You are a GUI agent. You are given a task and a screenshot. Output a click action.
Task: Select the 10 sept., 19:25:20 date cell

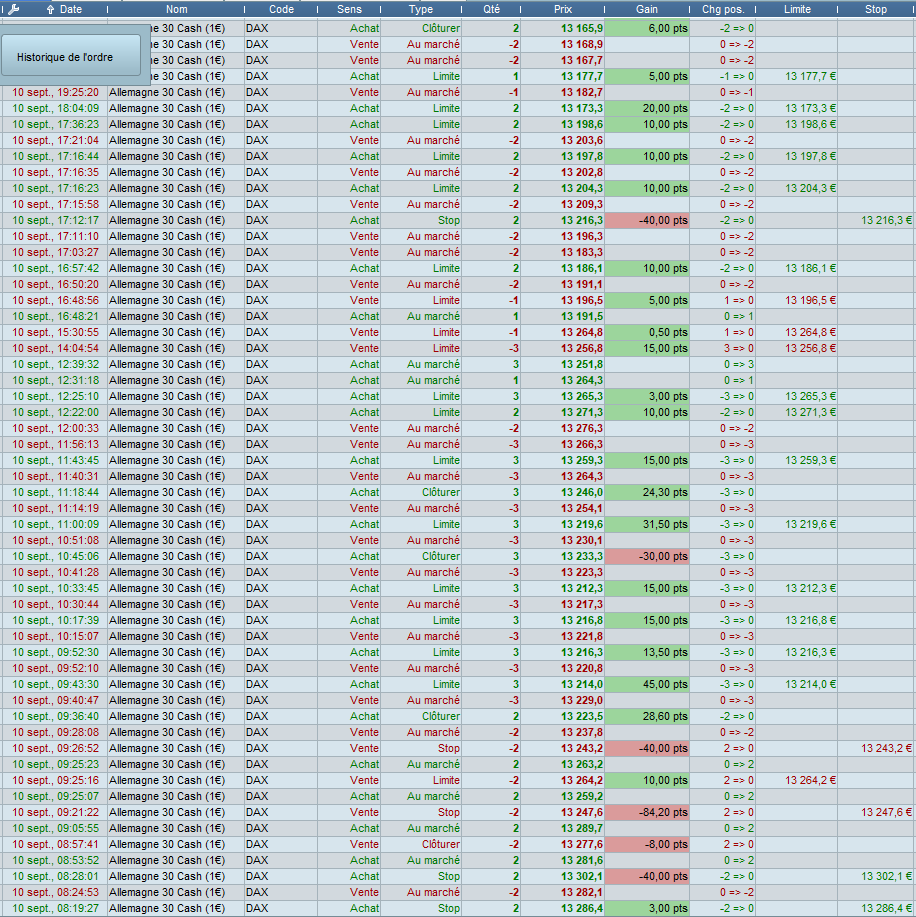pyautogui.click(x=56, y=92)
